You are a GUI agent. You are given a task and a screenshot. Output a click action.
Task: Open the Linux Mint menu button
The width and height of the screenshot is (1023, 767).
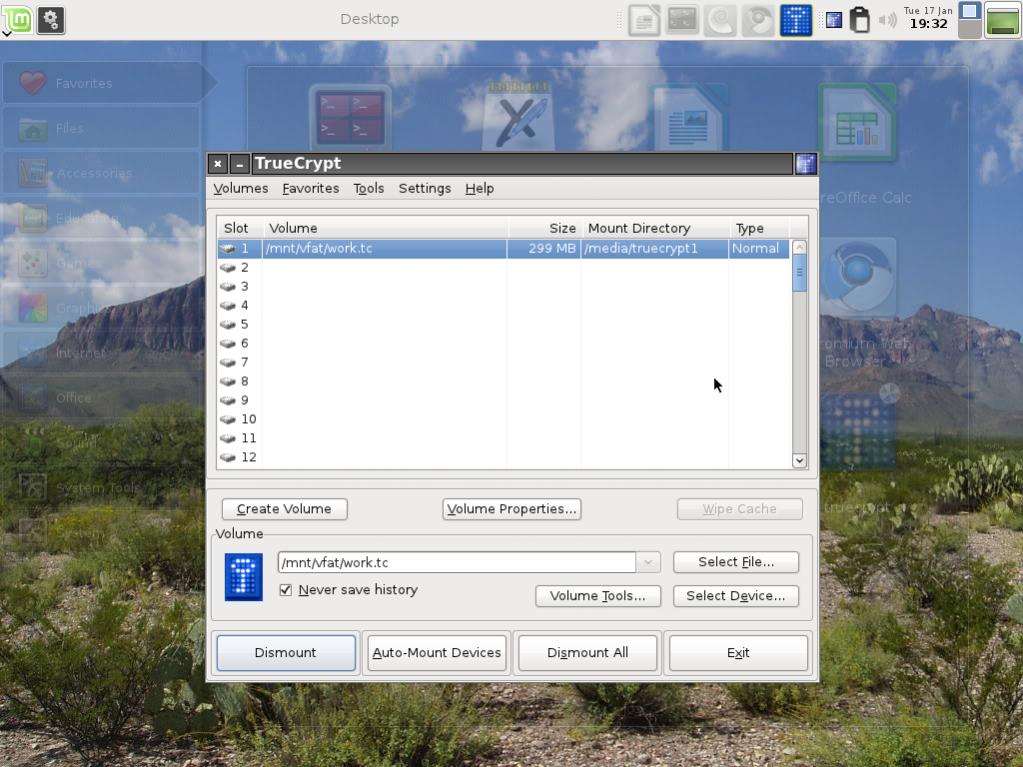tap(18, 19)
